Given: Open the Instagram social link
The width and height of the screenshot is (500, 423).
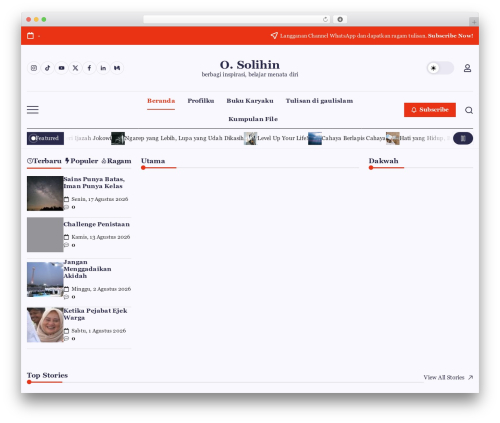Looking at the screenshot, I should click(34, 68).
